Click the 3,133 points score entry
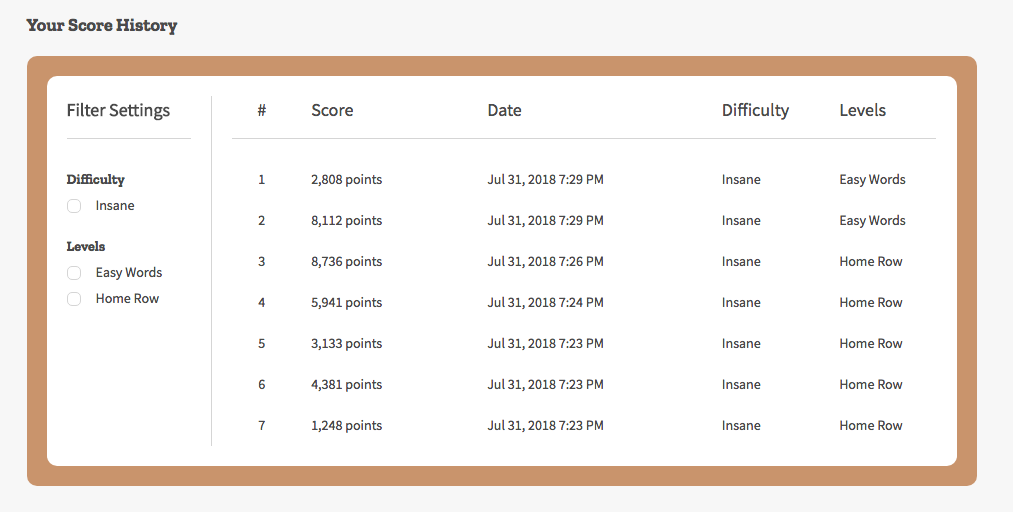Viewport: 1013px width, 512px height. (346, 344)
